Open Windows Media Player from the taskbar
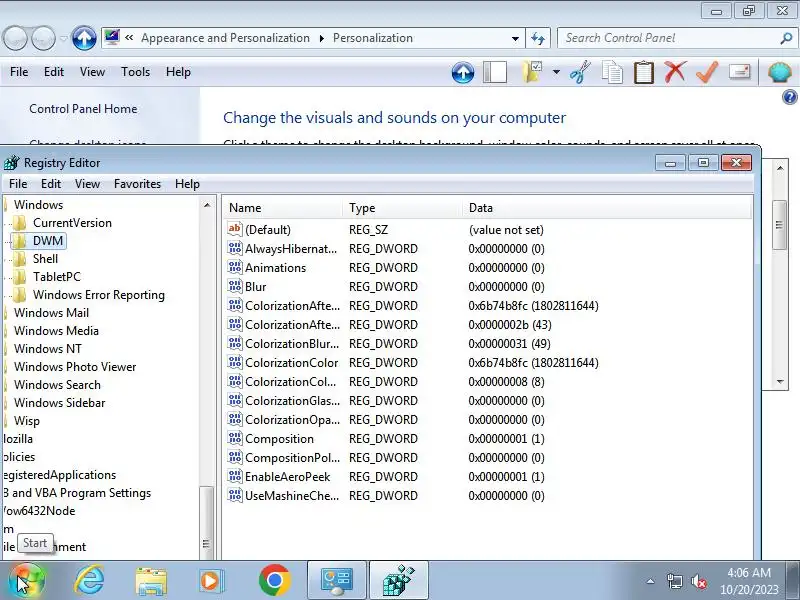 211,581
